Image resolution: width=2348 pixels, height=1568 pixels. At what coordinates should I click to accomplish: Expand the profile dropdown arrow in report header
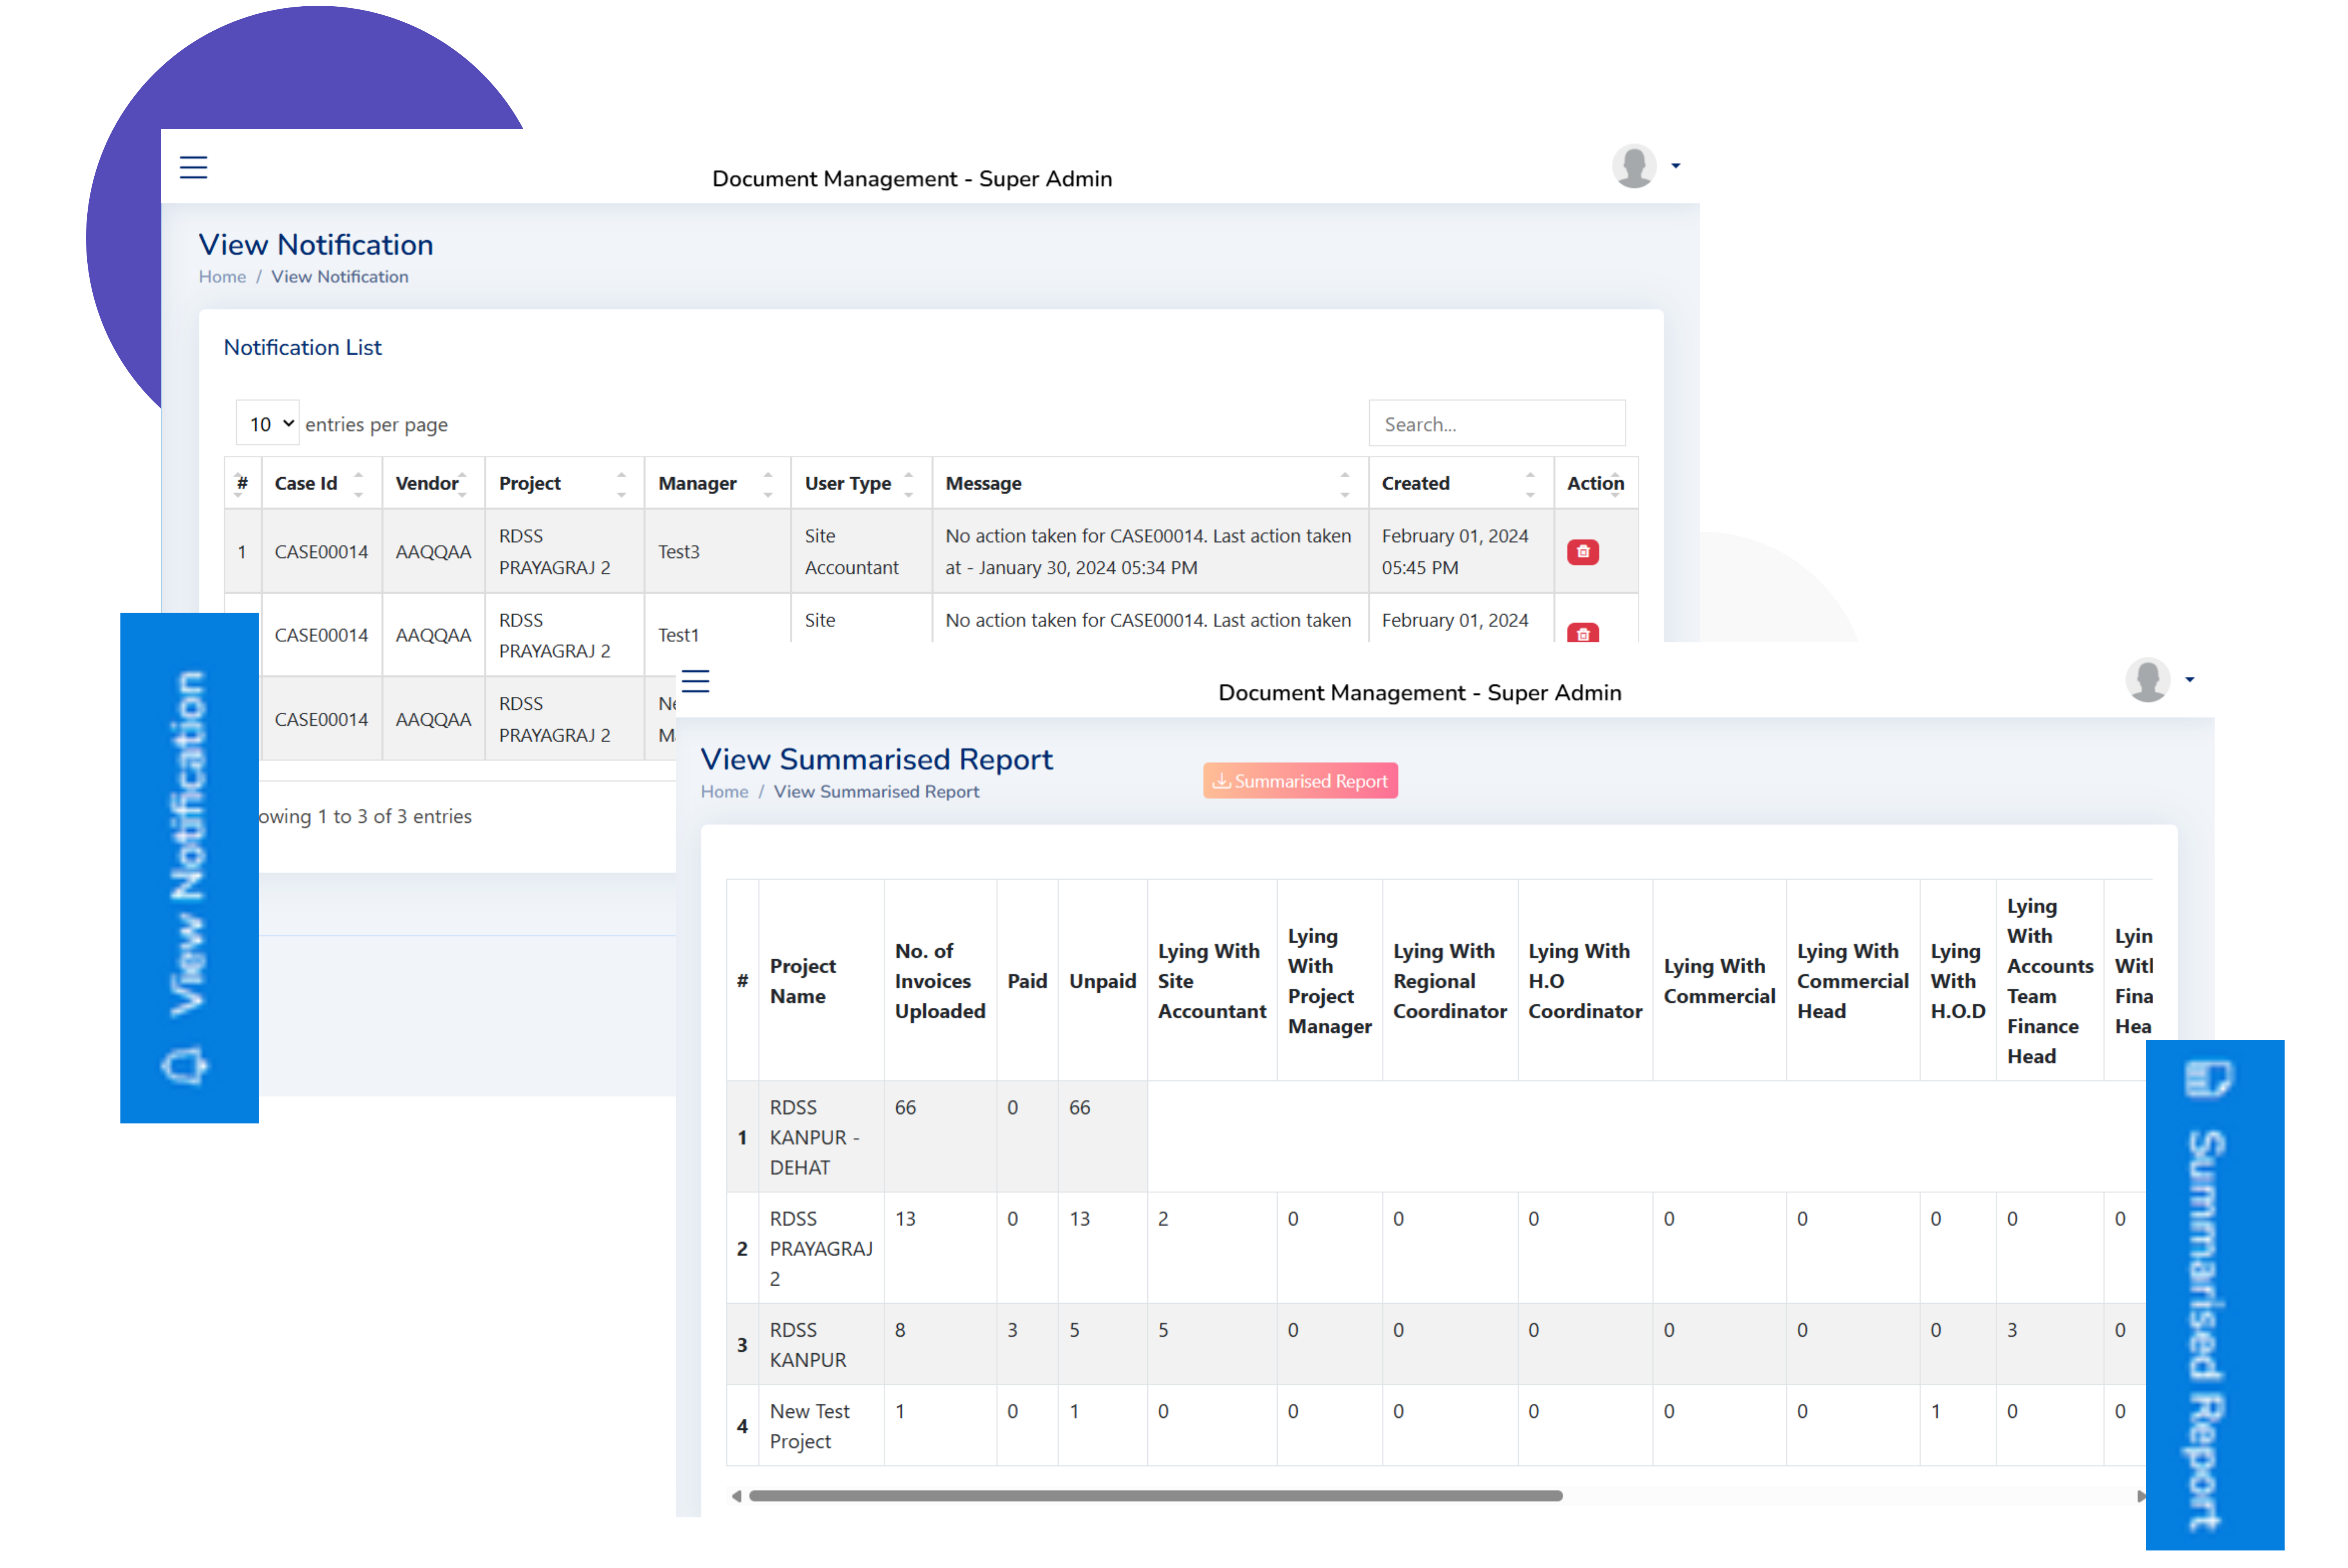coord(2190,680)
